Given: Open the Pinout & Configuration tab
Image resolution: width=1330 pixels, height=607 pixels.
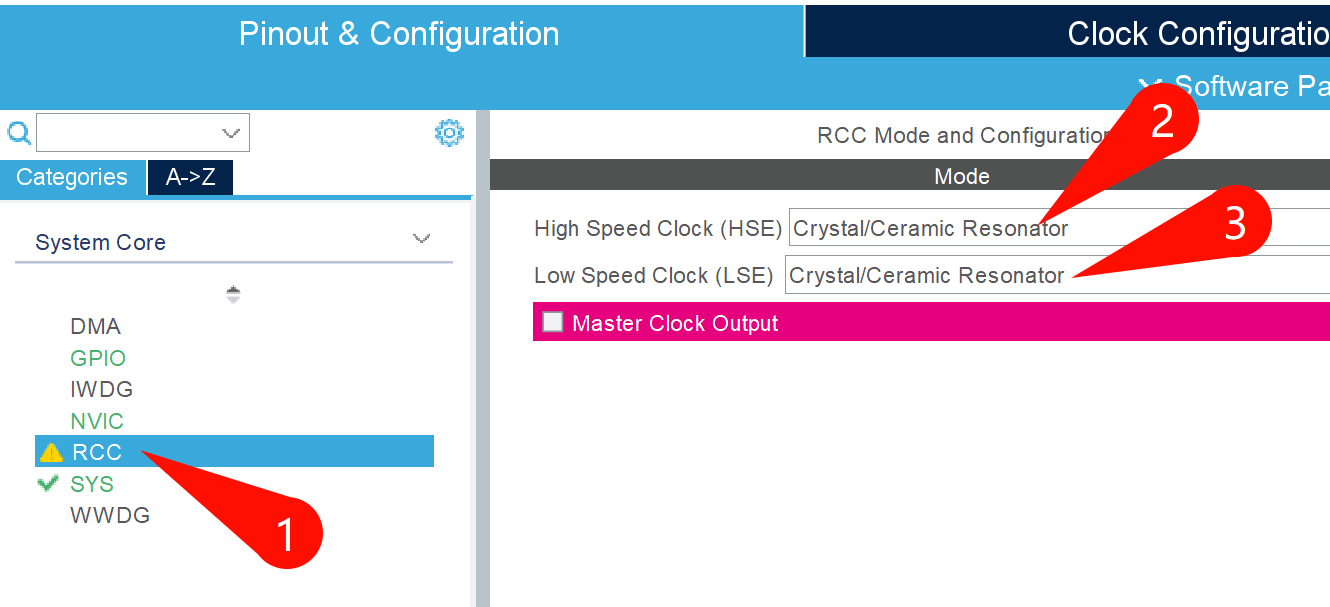Looking at the screenshot, I should (399, 34).
